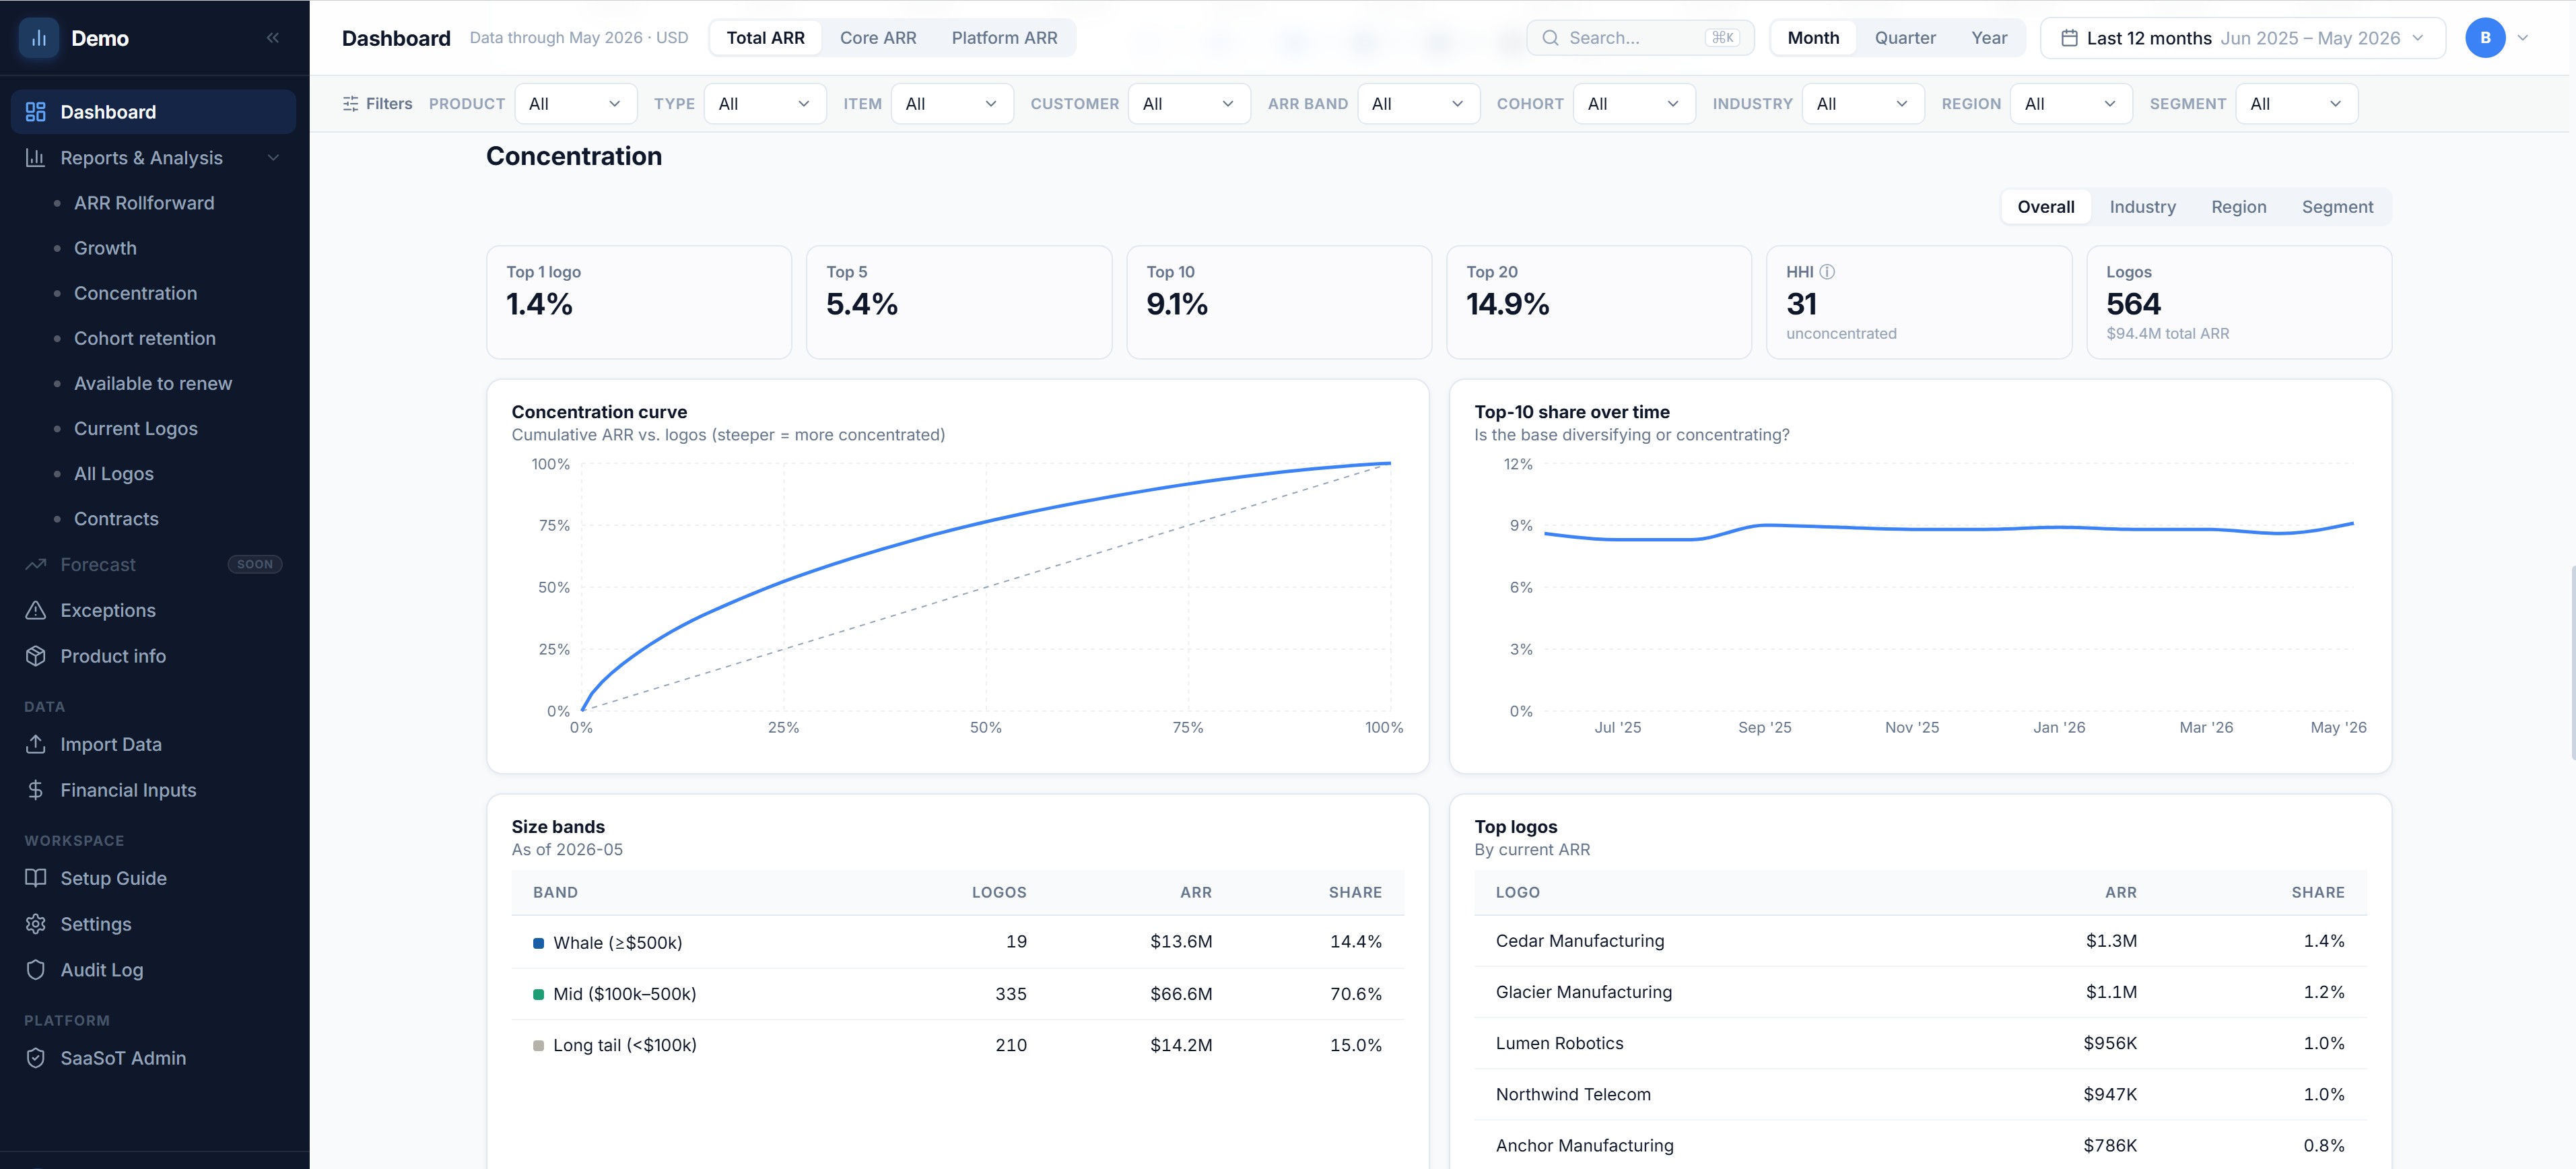The height and width of the screenshot is (1169, 2576).
Task: Click the SaaSoT Admin shield-check icon
Action: pos(36,1058)
